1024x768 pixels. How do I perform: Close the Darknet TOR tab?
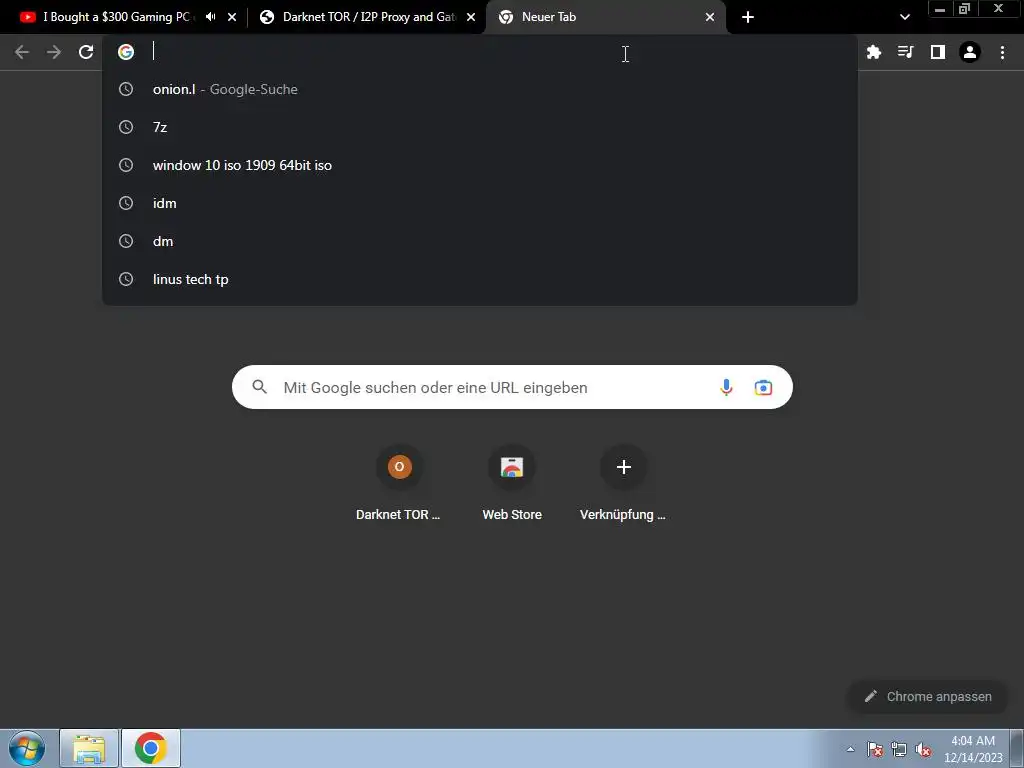(471, 17)
